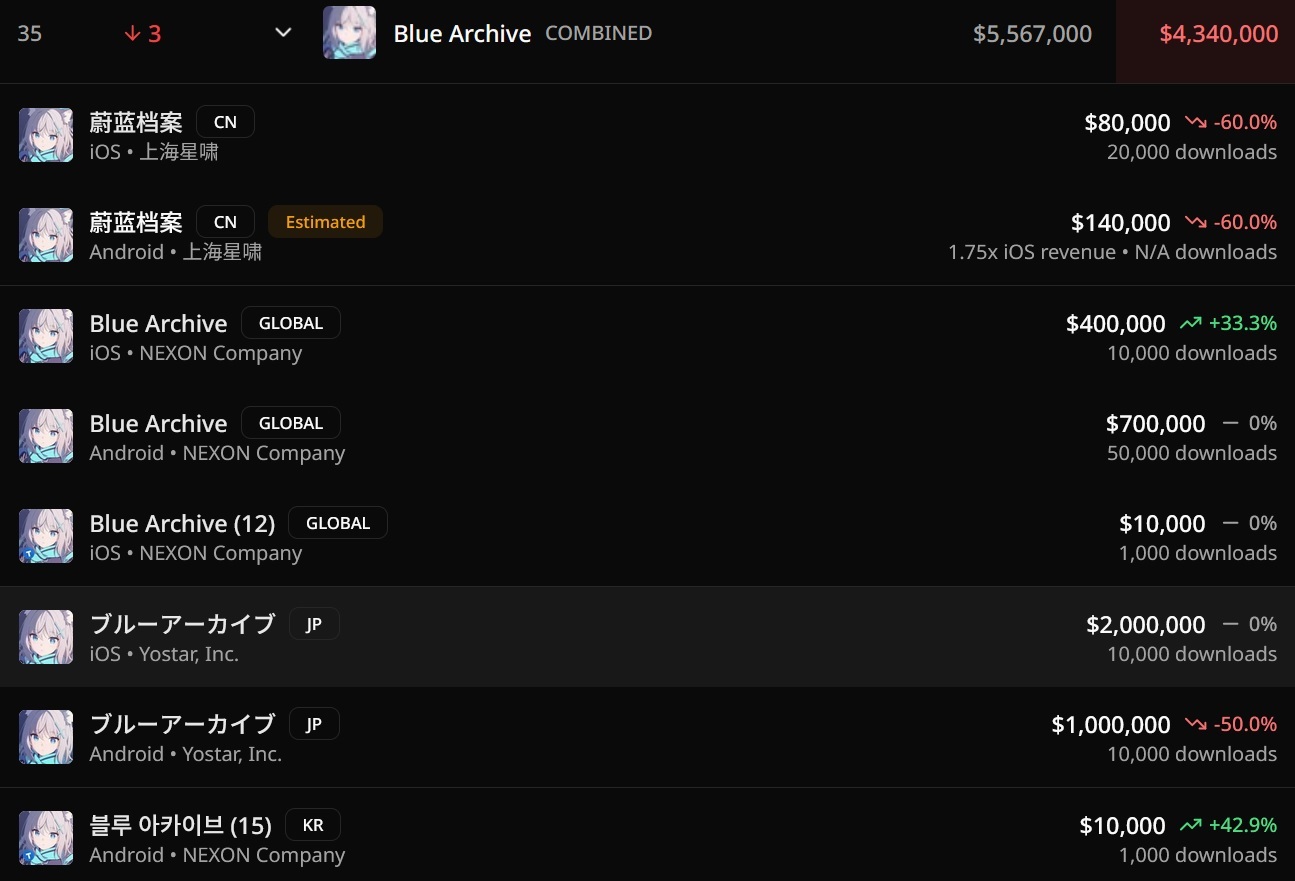The height and width of the screenshot is (881, 1295).
Task: Click downtrend icon beside $140,000
Action: pos(1195,222)
